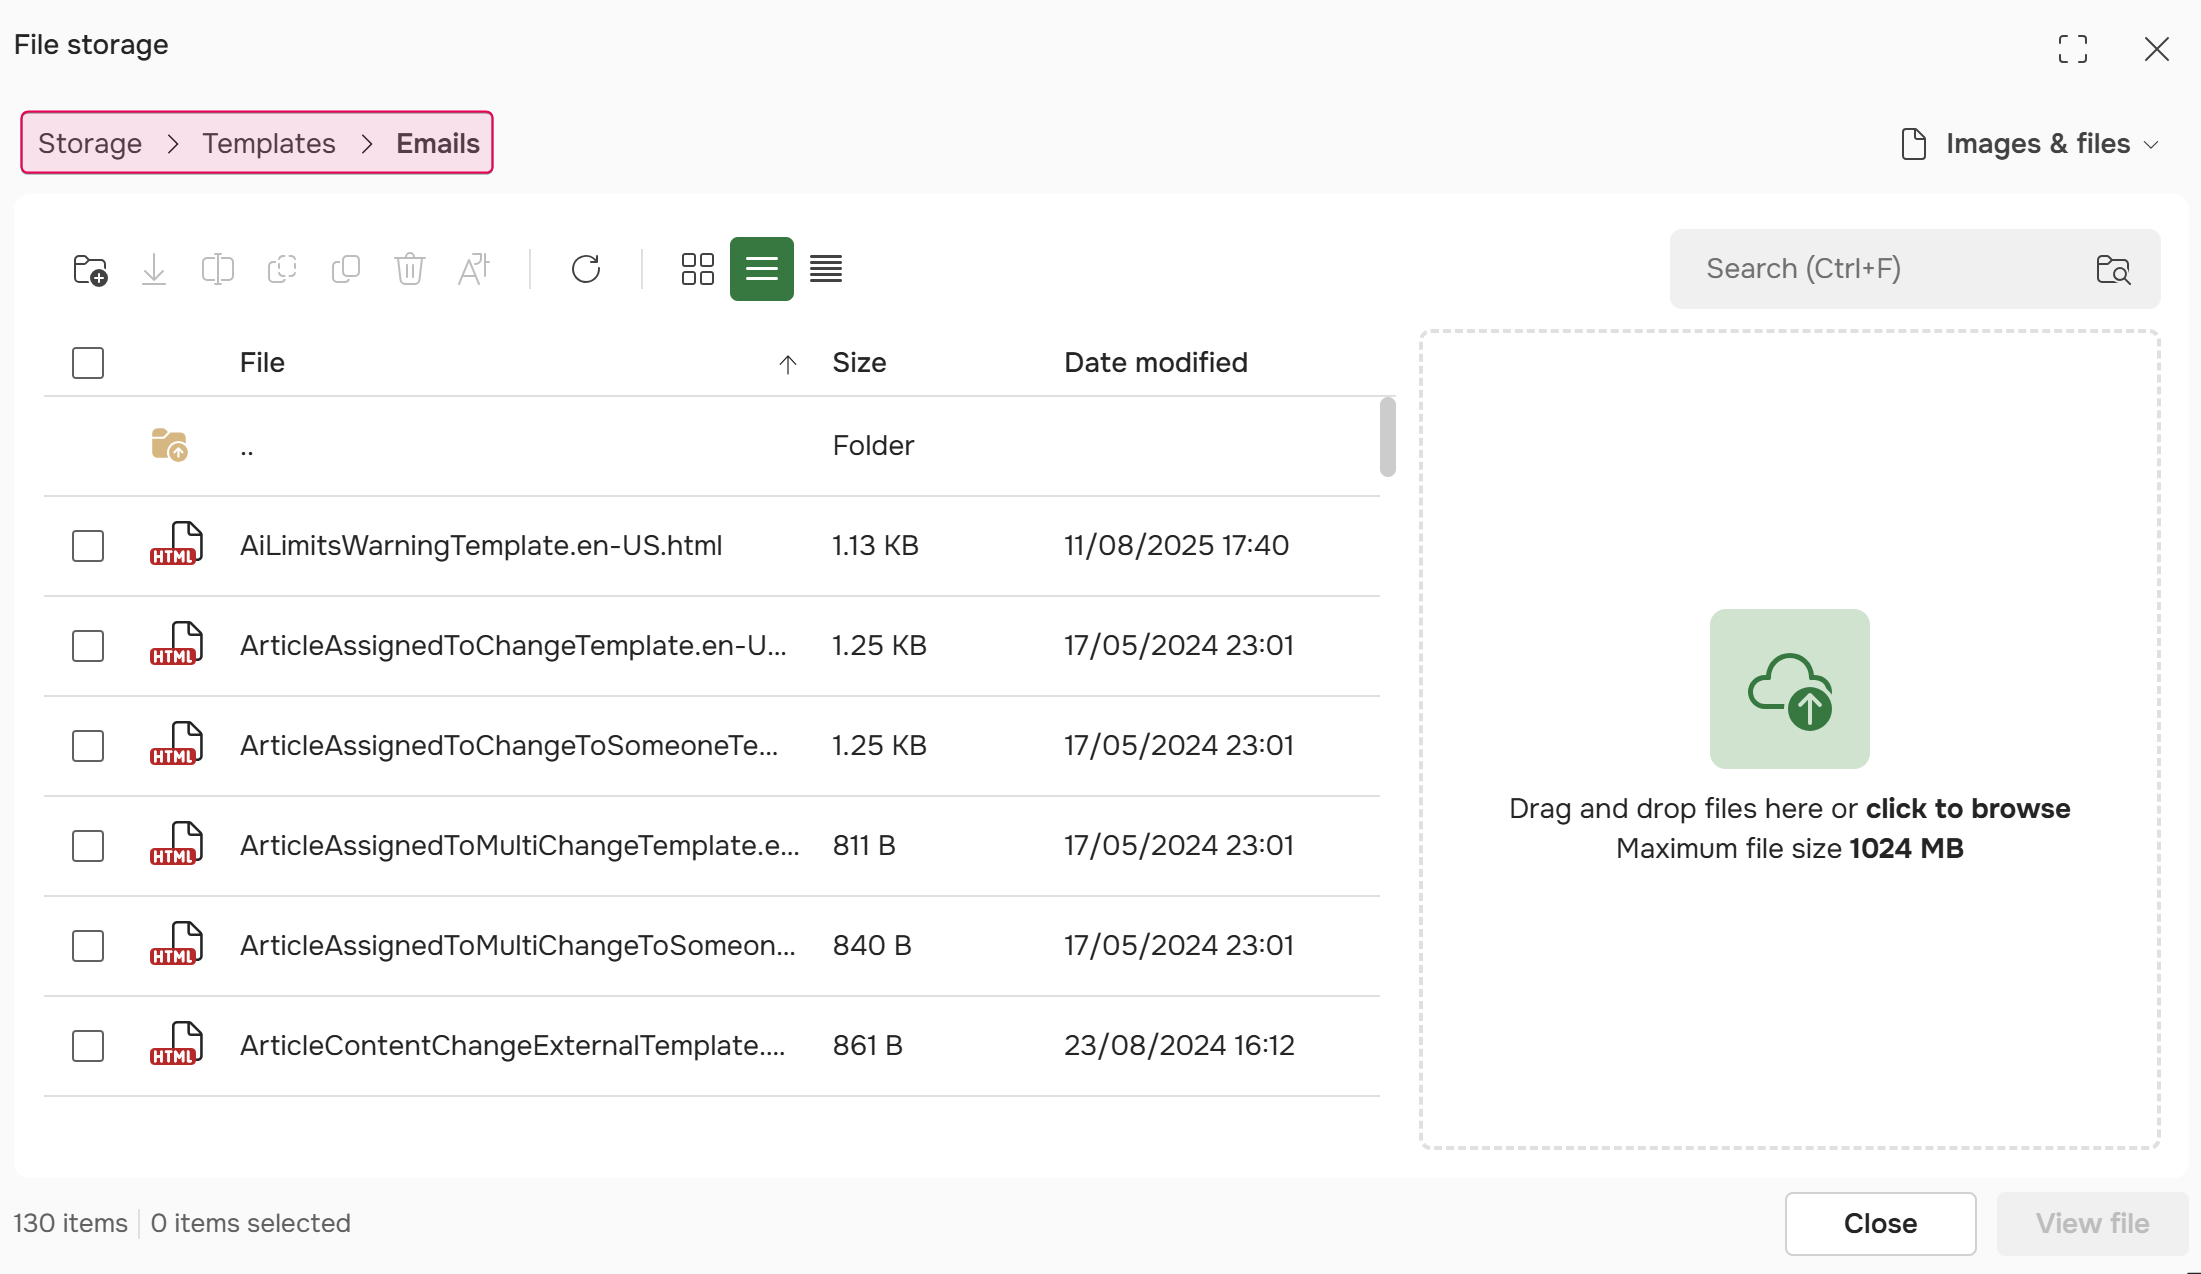Refresh the file list
2201x1274 pixels.
586,269
